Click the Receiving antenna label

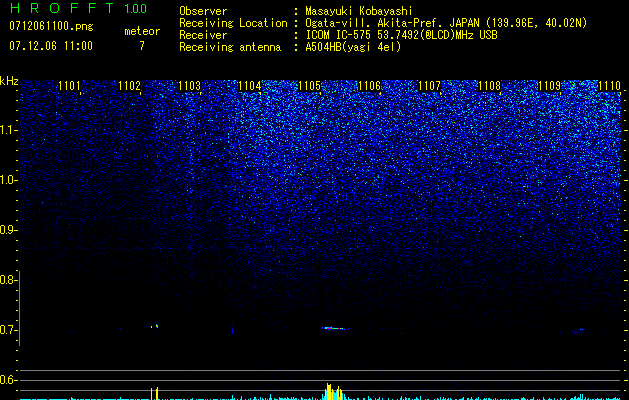230,47
